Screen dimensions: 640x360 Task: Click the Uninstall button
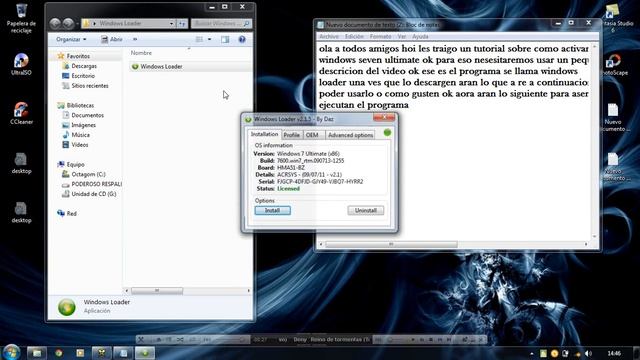coord(366,210)
